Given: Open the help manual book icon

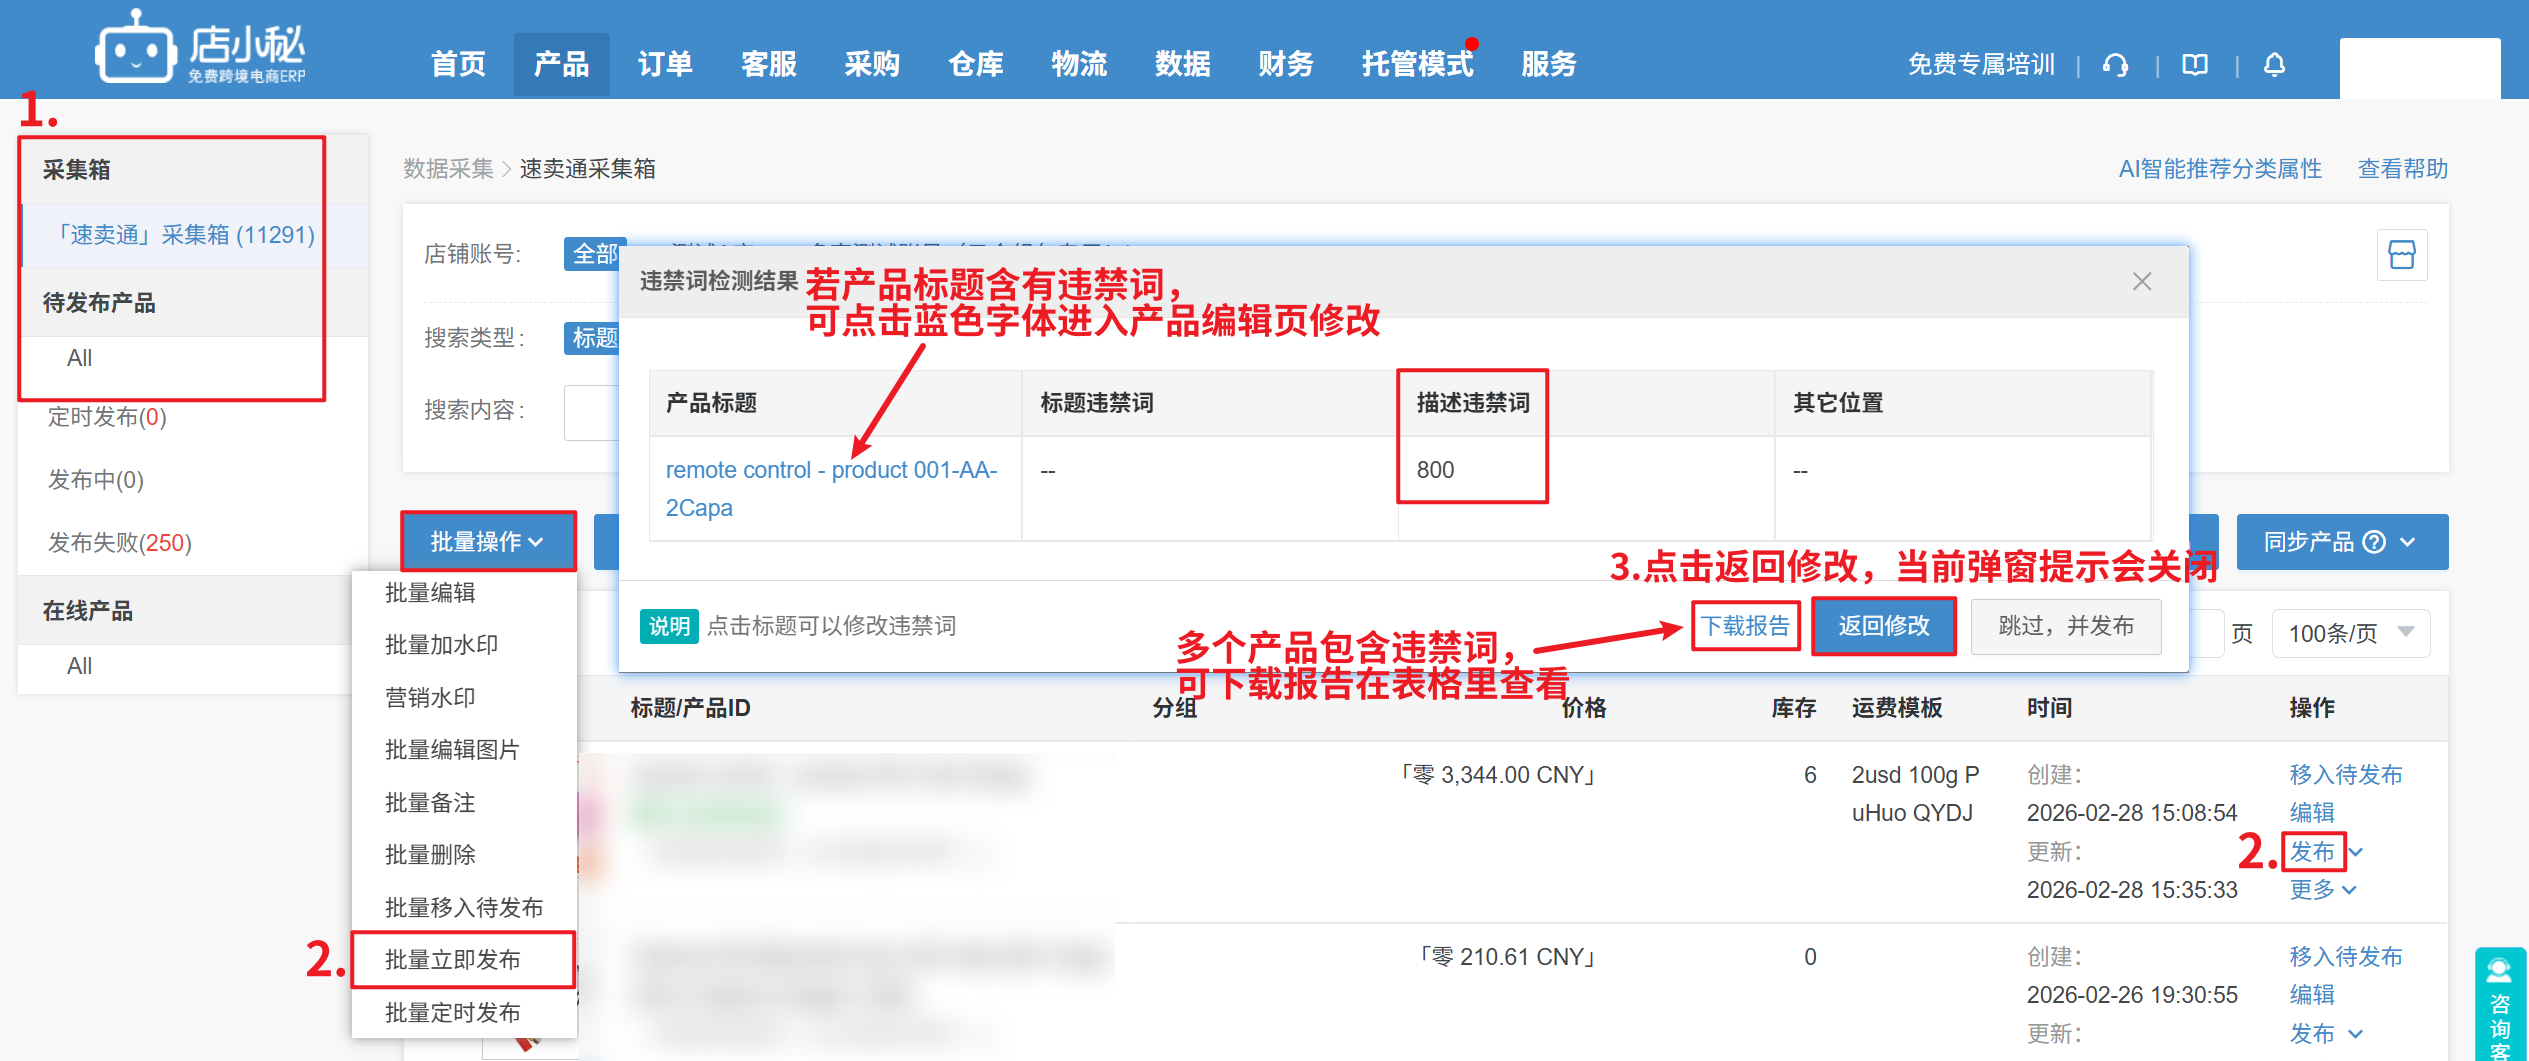Looking at the screenshot, I should [x=2195, y=65].
